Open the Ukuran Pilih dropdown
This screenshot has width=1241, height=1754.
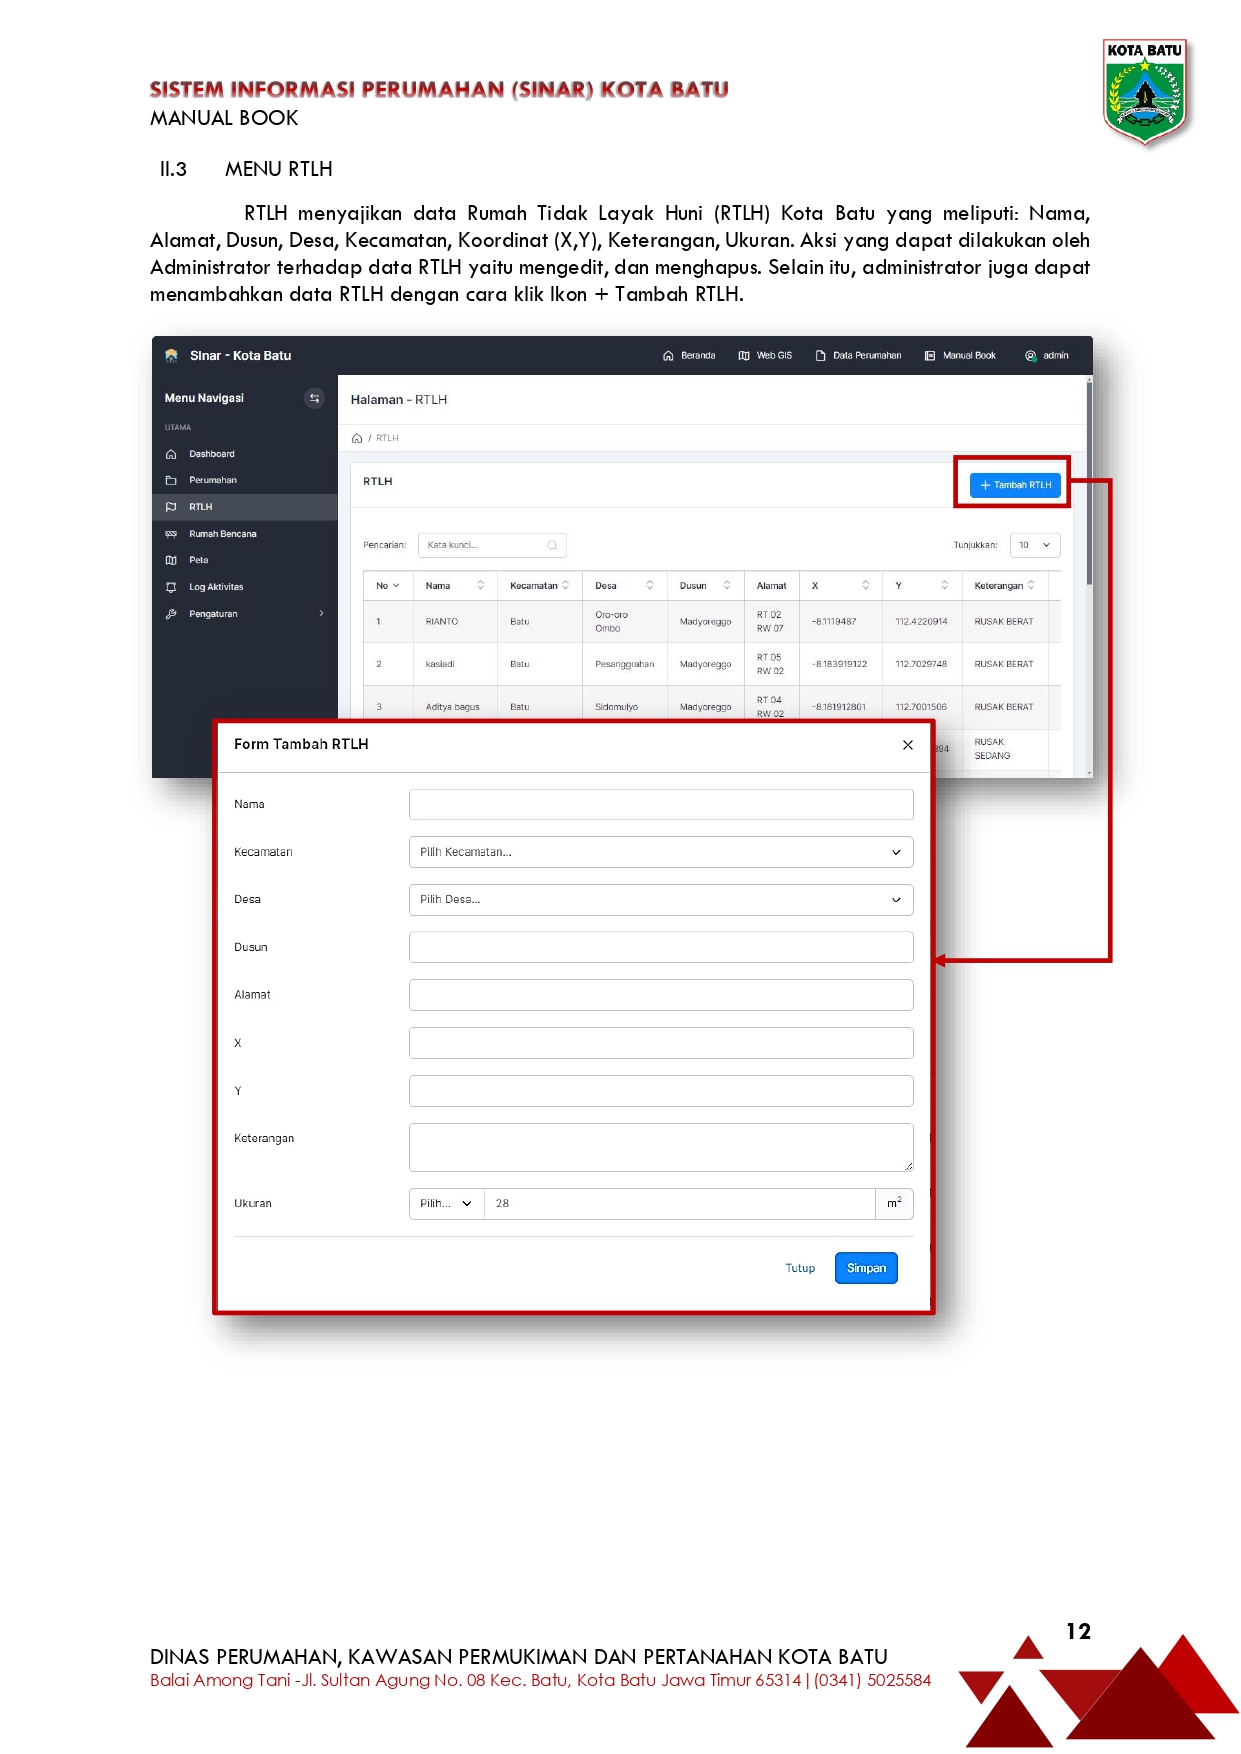[x=446, y=1204]
